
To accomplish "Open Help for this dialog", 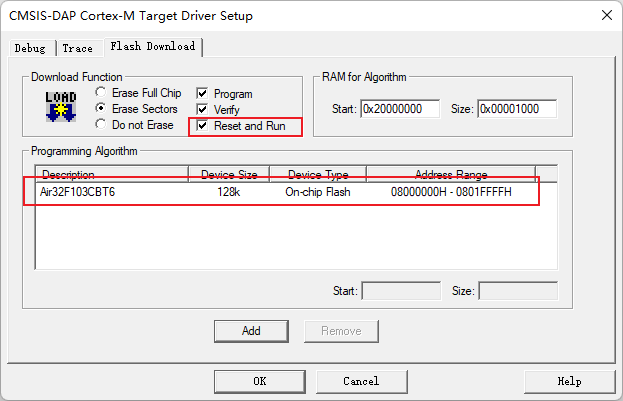I will (x=569, y=381).
